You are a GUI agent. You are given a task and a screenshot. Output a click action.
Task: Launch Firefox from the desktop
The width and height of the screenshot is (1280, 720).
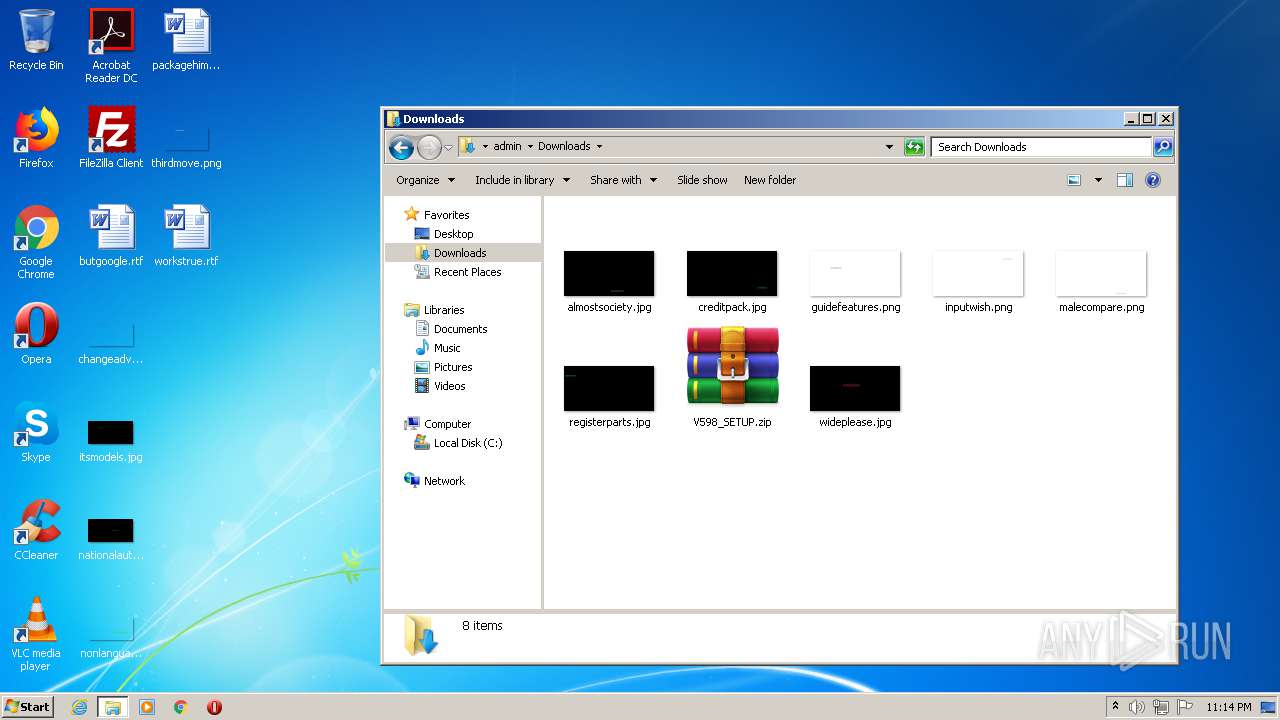click(x=36, y=138)
